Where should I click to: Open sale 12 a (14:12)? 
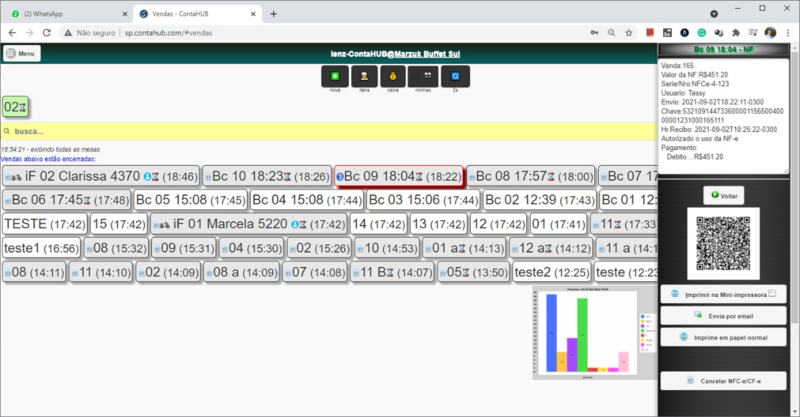[x=551, y=248]
